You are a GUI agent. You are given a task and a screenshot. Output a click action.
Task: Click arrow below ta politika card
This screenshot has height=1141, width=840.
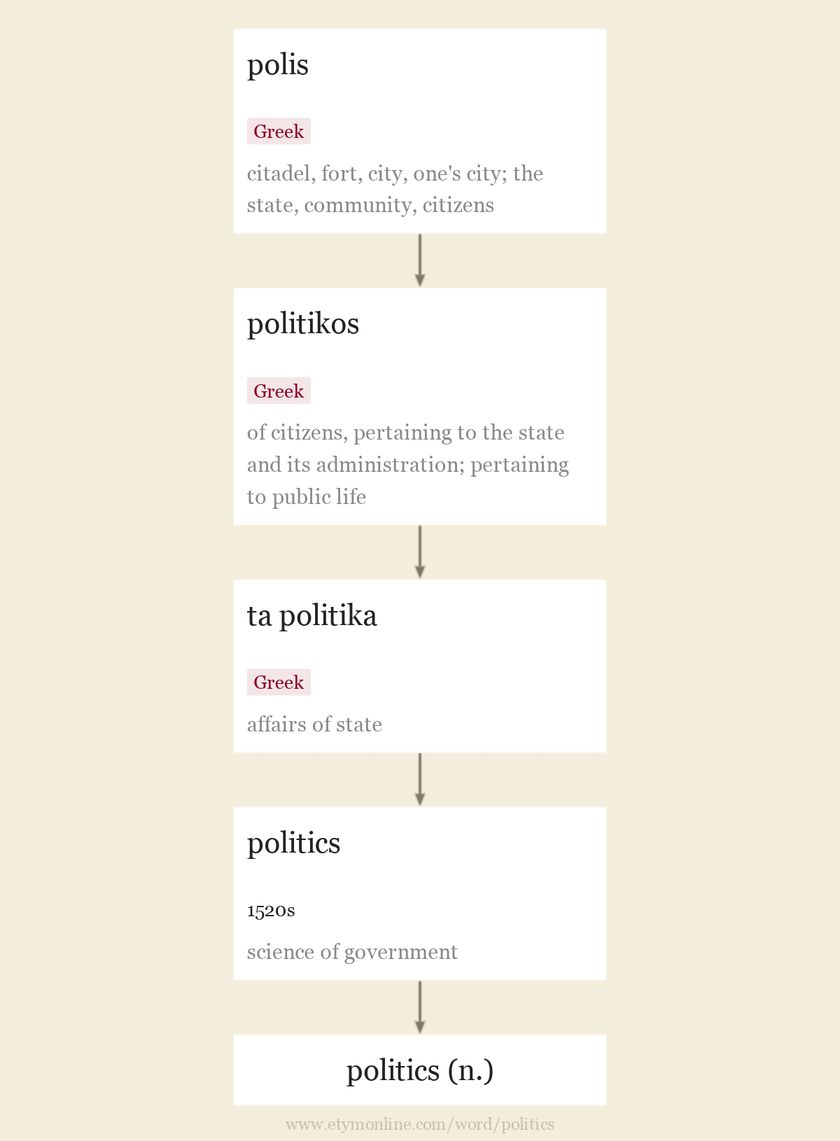[419, 779]
